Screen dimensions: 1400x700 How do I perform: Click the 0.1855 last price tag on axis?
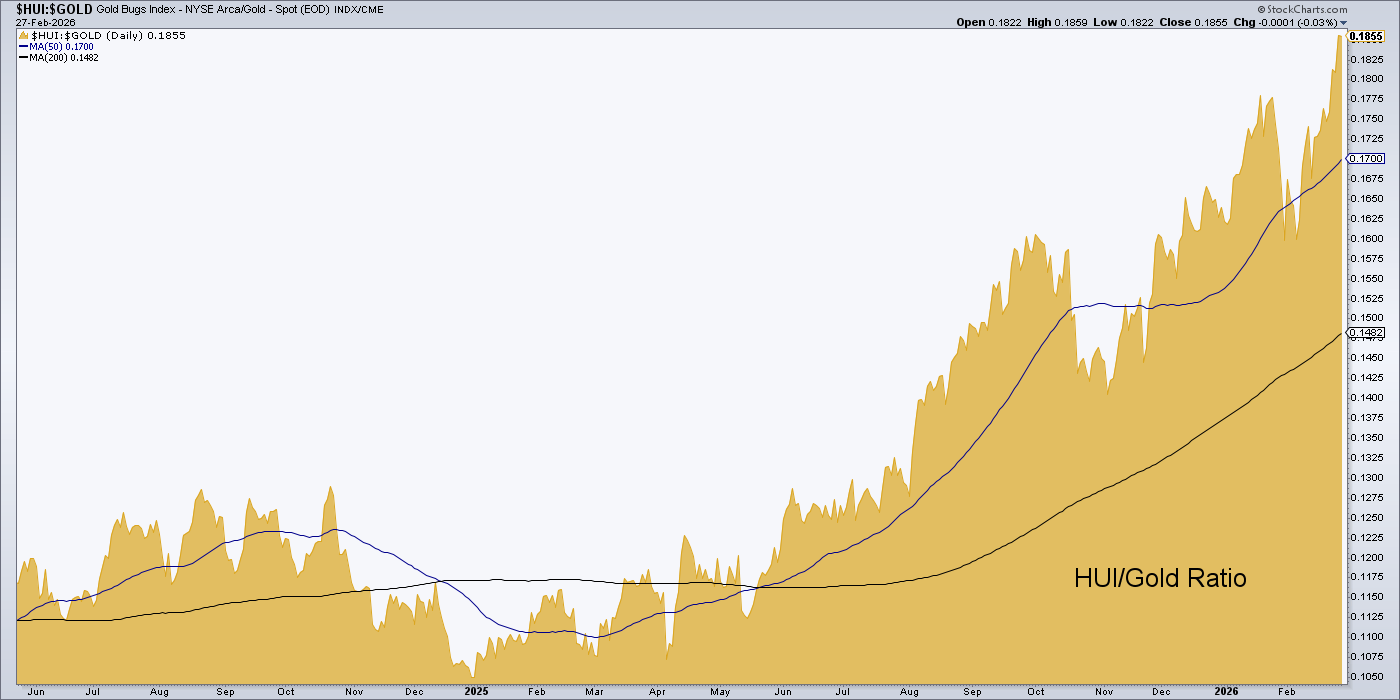click(x=1366, y=36)
